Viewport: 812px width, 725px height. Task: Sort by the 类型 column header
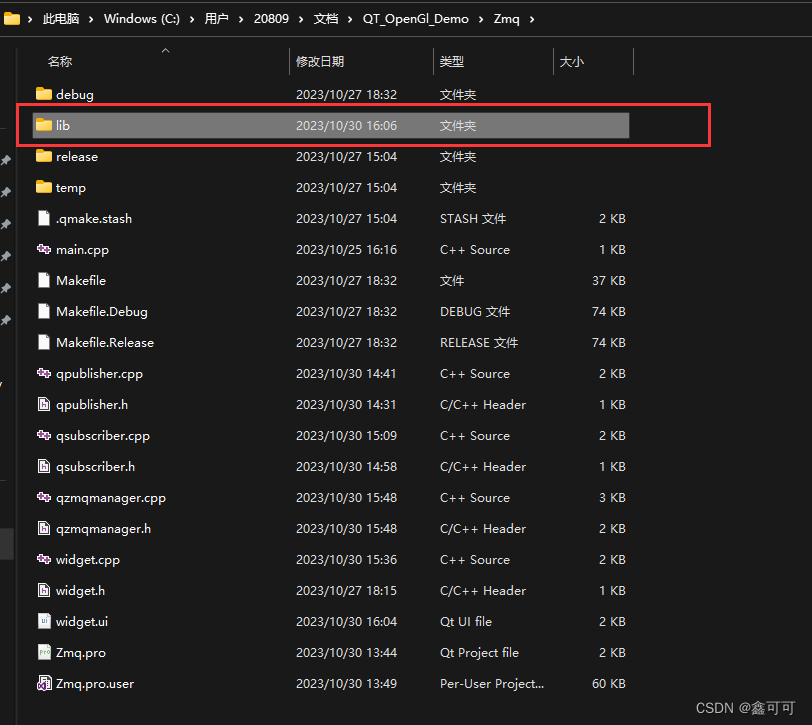452,62
